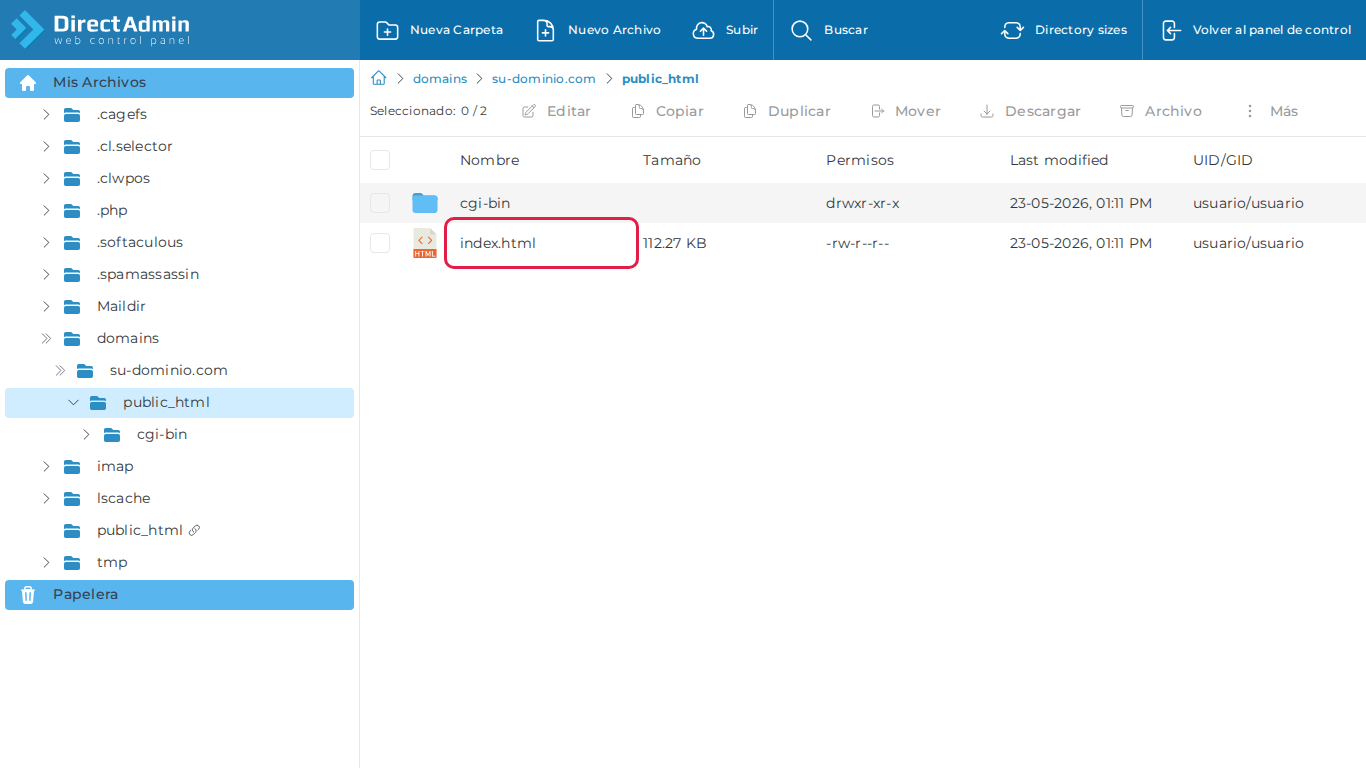Collapse the public_html tree node
Image resolution: width=1366 pixels, height=768 pixels.
pyautogui.click(x=73, y=402)
